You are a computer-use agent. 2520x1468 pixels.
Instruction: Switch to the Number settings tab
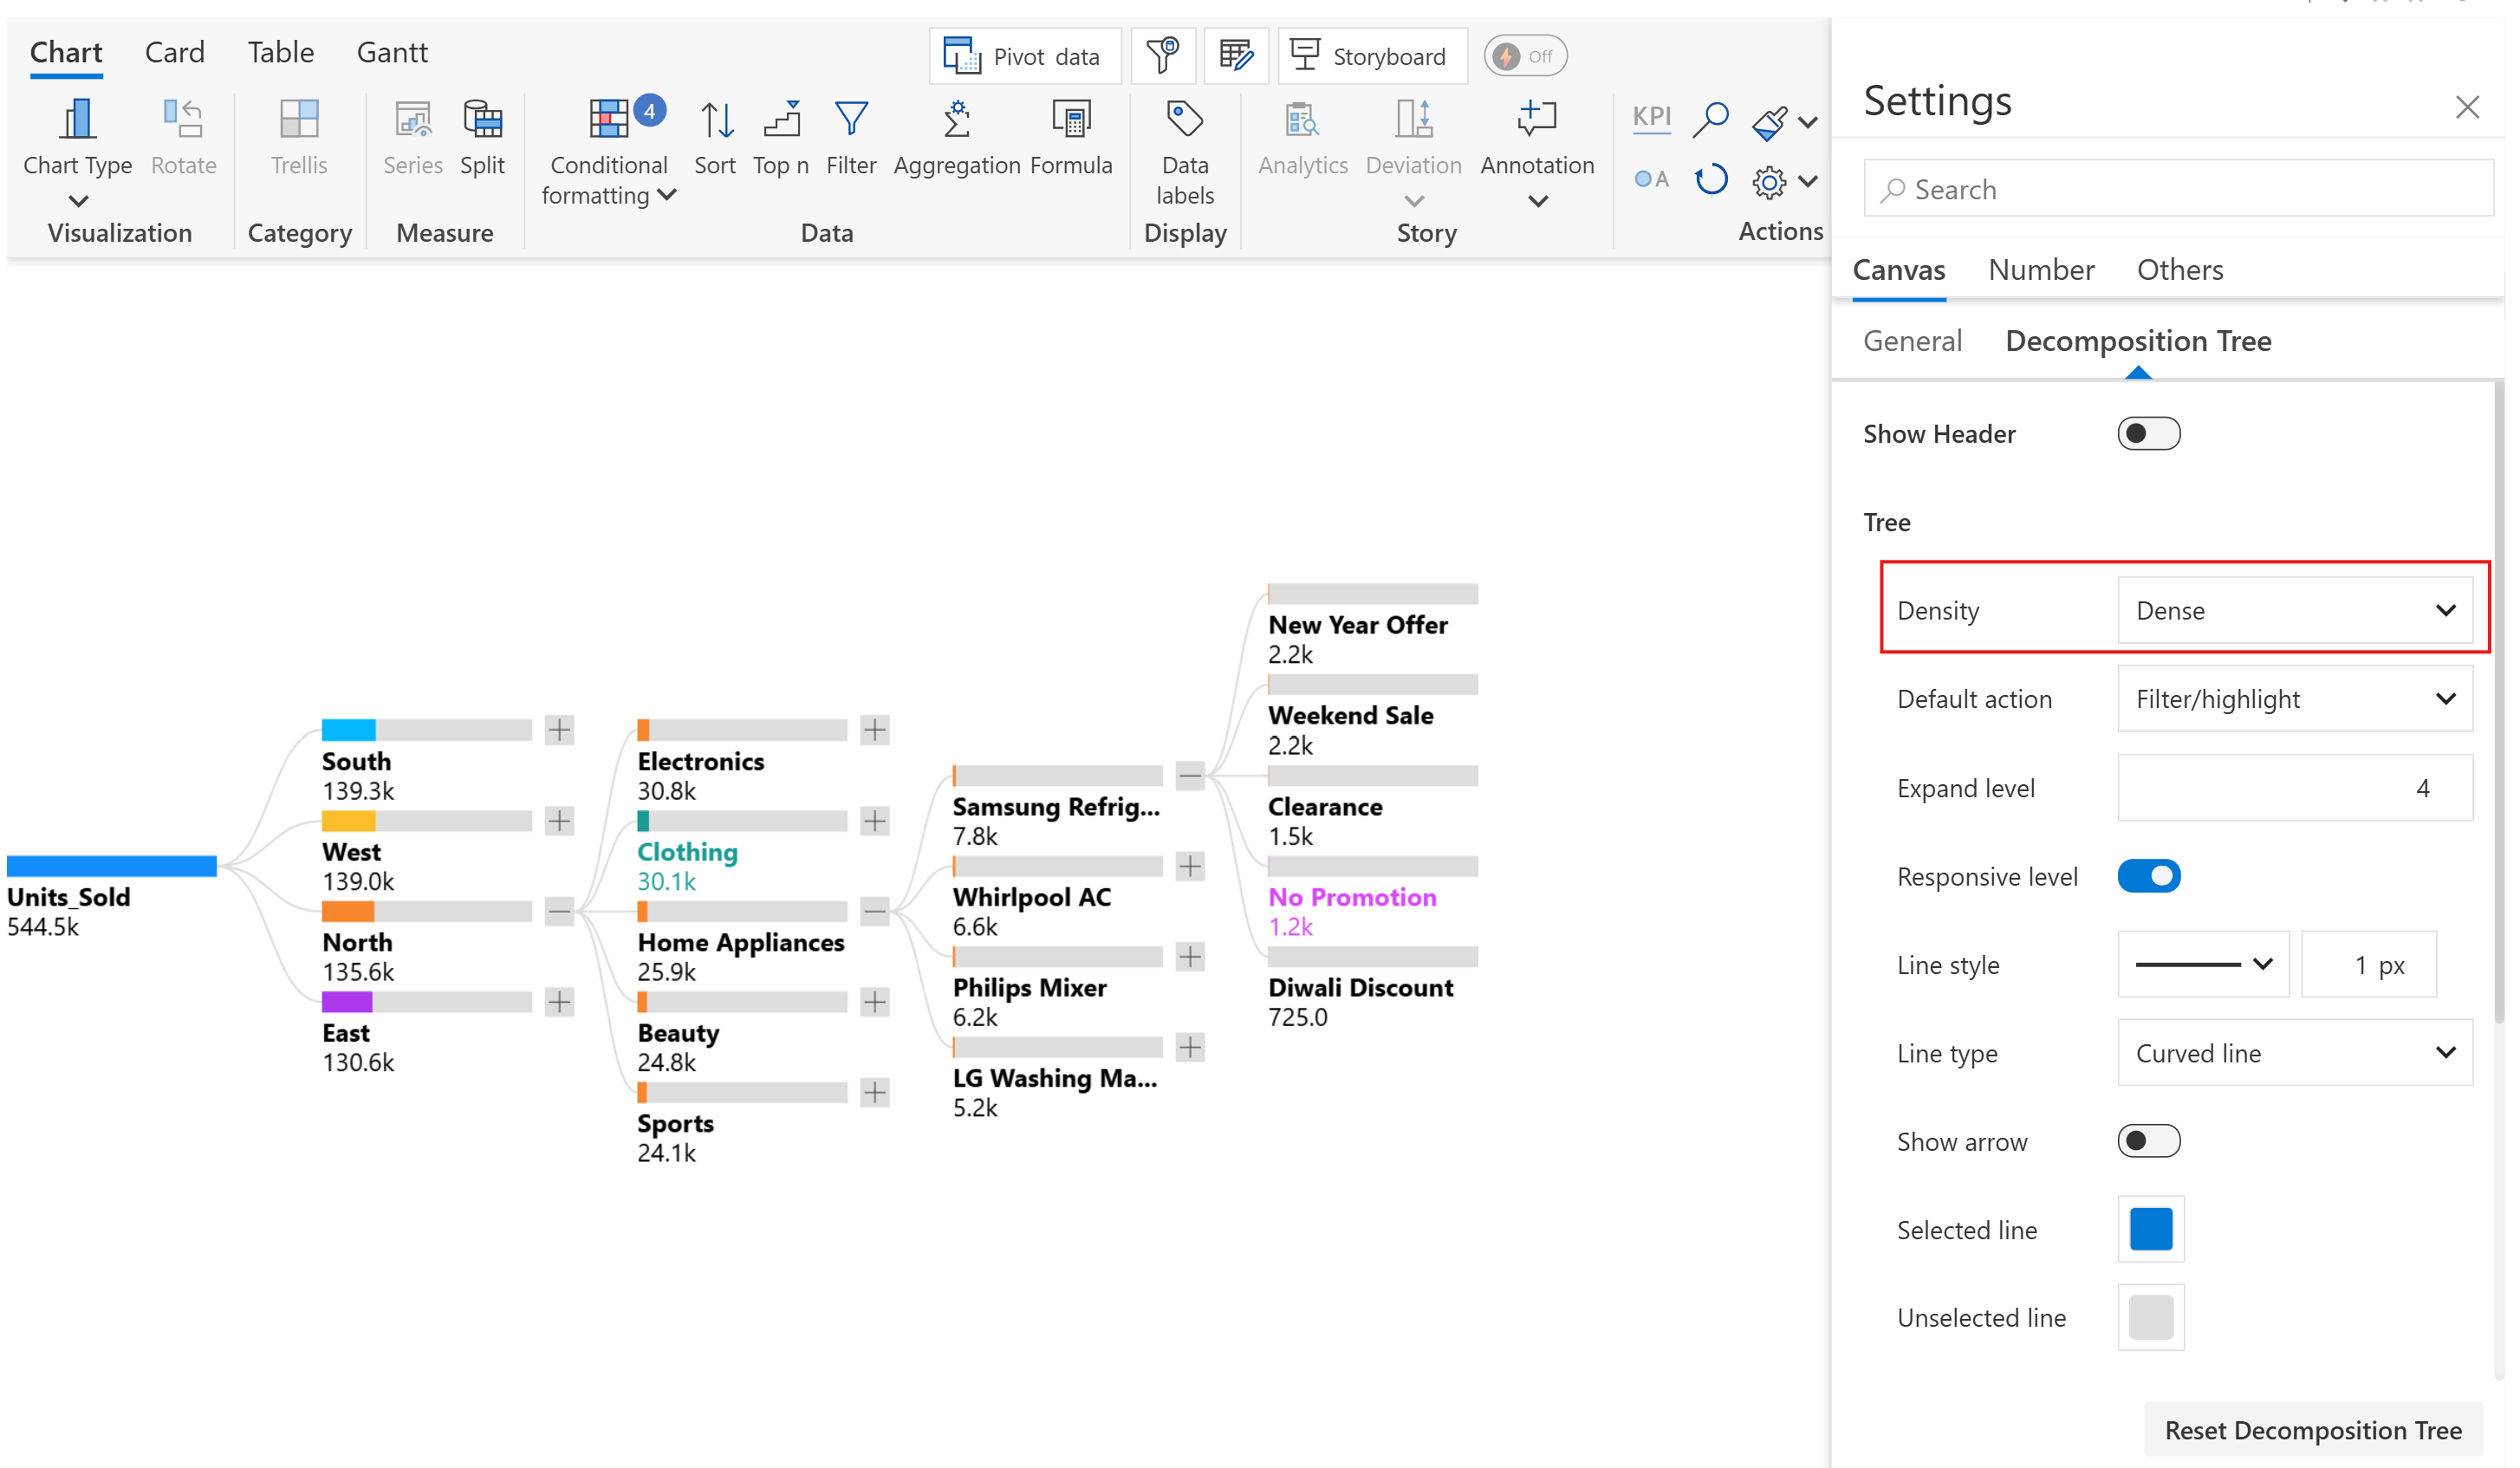pyautogui.click(x=2040, y=270)
